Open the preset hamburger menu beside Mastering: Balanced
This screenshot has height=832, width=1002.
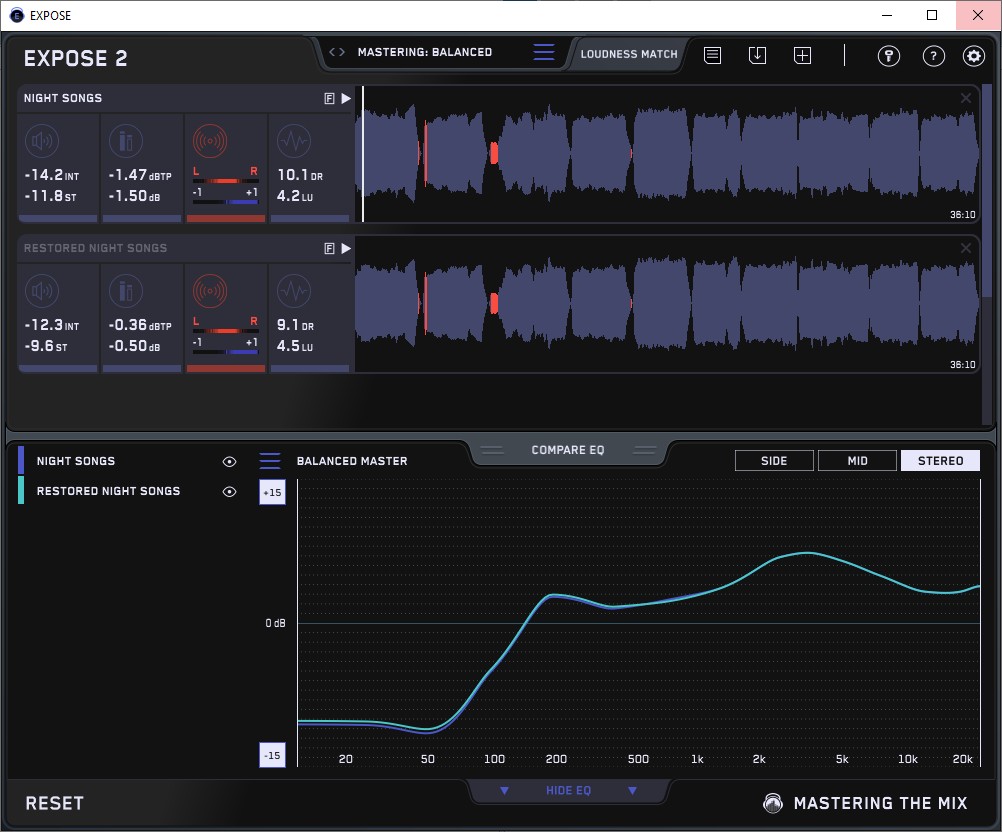pyautogui.click(x=544, y=52)
